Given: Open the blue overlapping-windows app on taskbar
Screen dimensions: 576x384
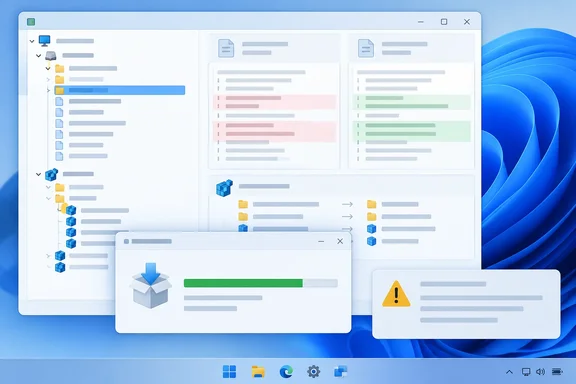Looking at the screenshot, I should [x=341, y=372].
